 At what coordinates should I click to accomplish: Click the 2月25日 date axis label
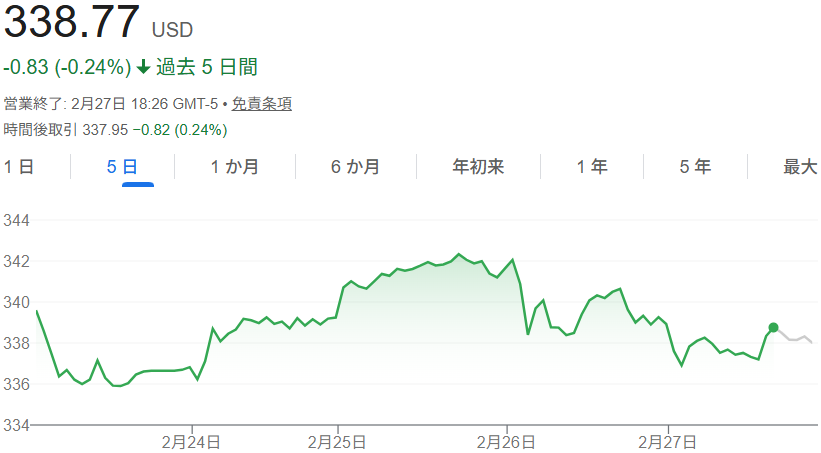[x=337, y=441]
